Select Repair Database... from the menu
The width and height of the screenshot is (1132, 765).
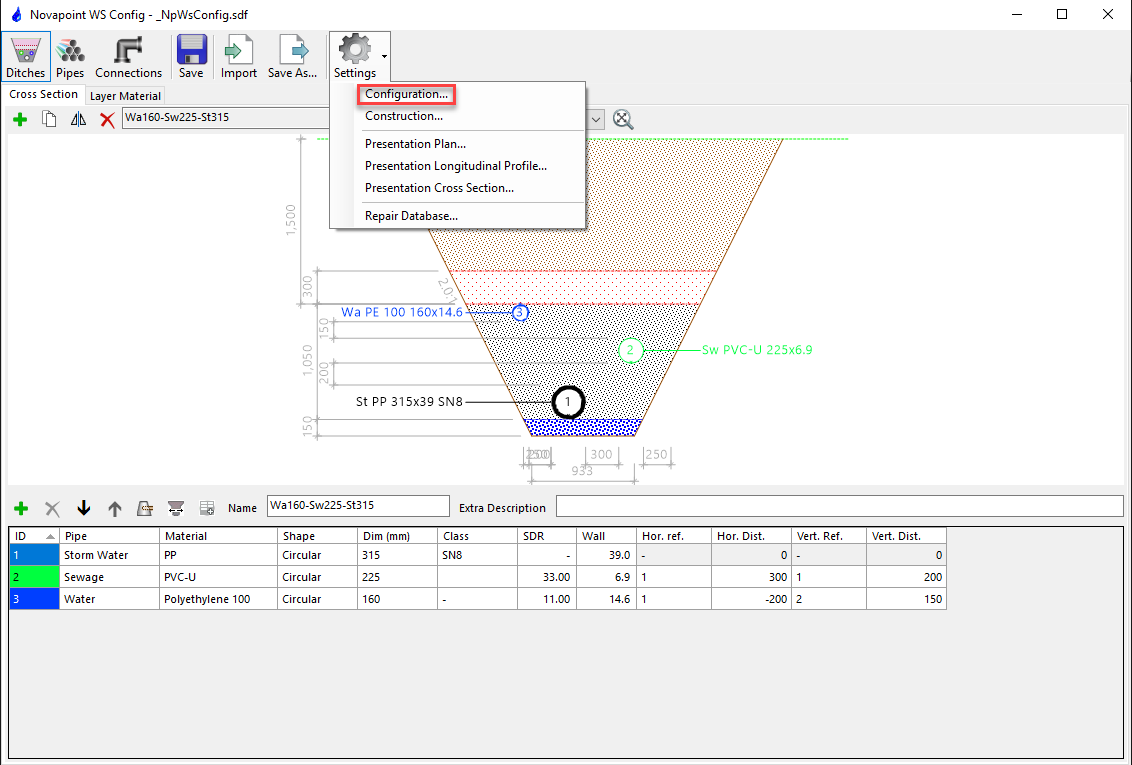(411, 216)
